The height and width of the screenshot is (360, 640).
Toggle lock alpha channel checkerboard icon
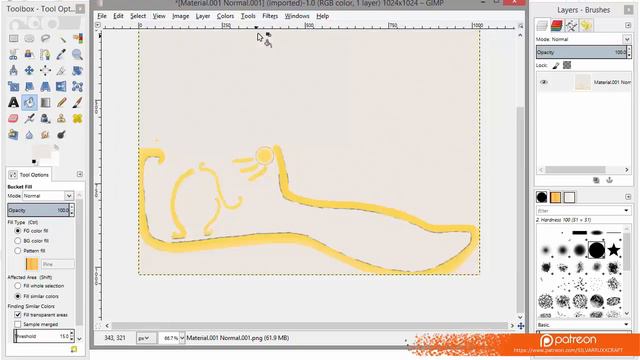[567, 65]
